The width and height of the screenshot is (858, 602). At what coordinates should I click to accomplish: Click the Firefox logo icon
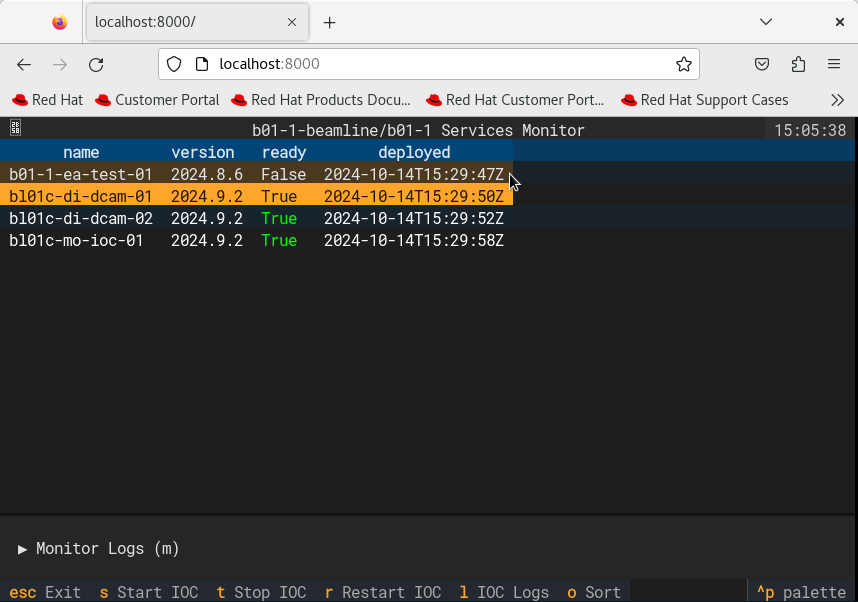point(60,22)
